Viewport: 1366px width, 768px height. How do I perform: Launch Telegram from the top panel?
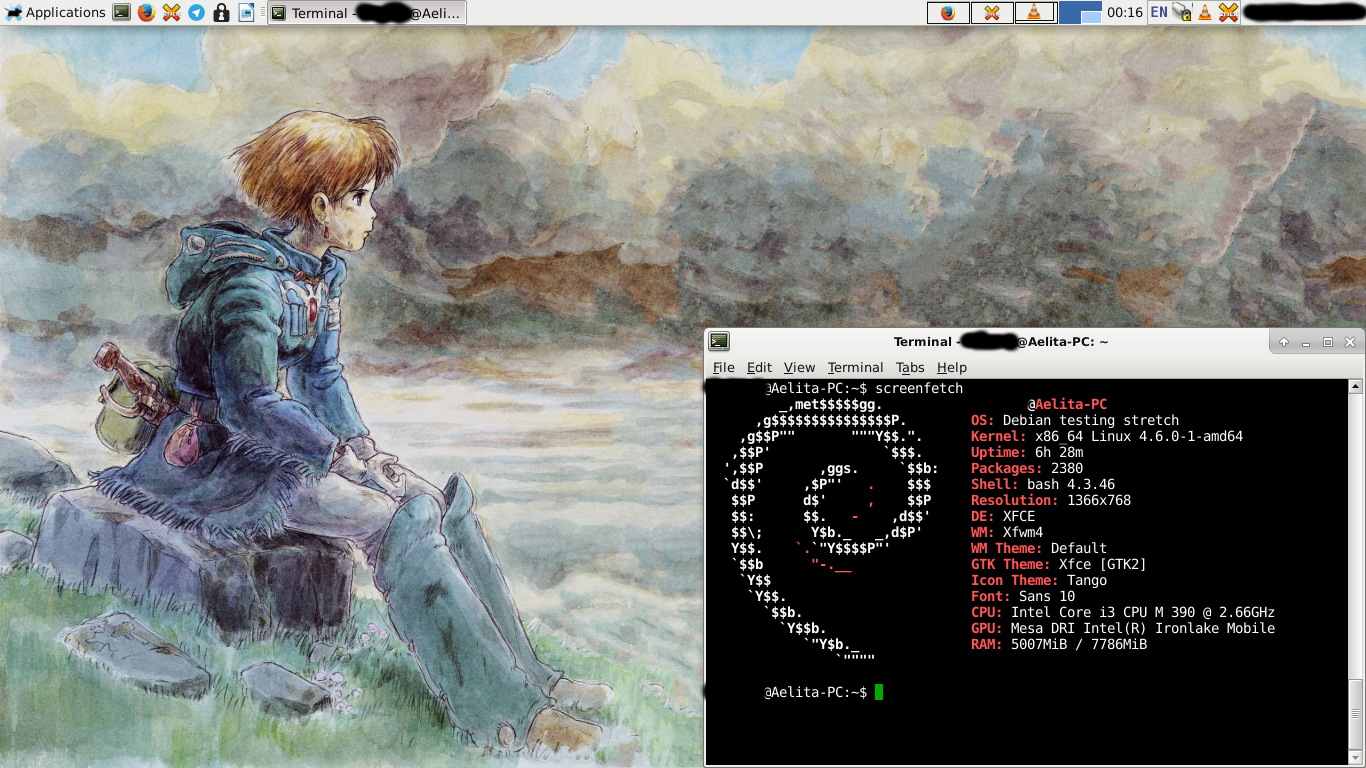pos(196,13)
